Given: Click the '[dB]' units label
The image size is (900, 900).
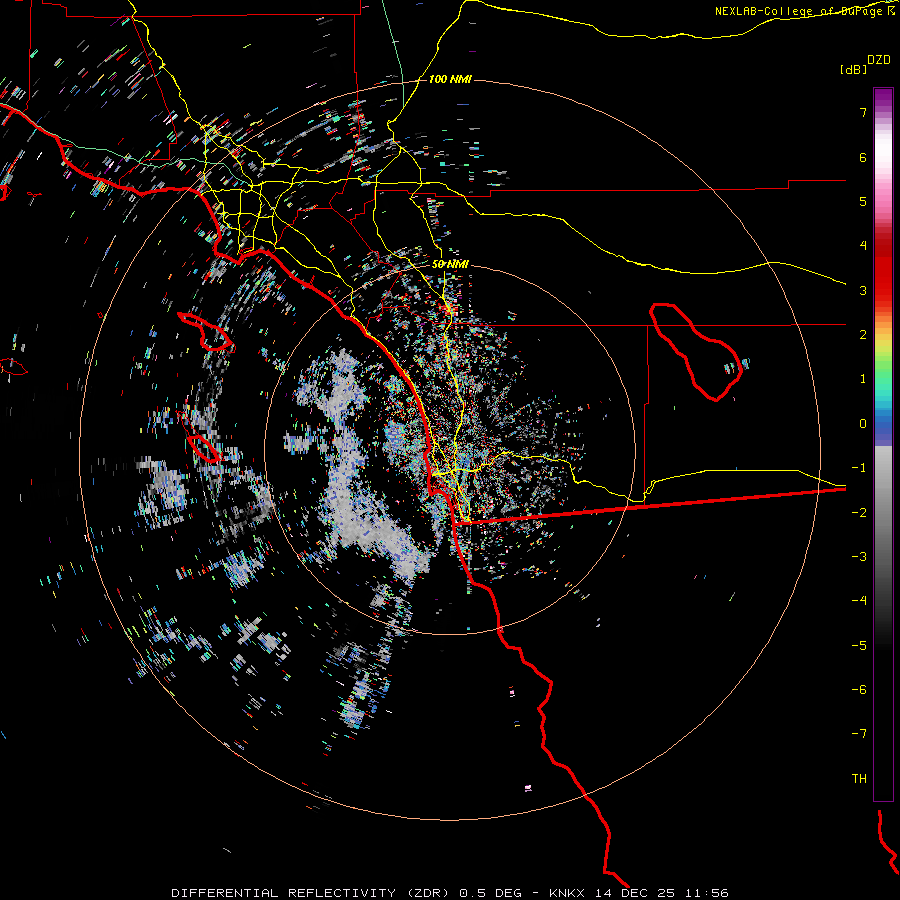Looking at the screenshot, I should pyautogui.click(x=854, y=69).
